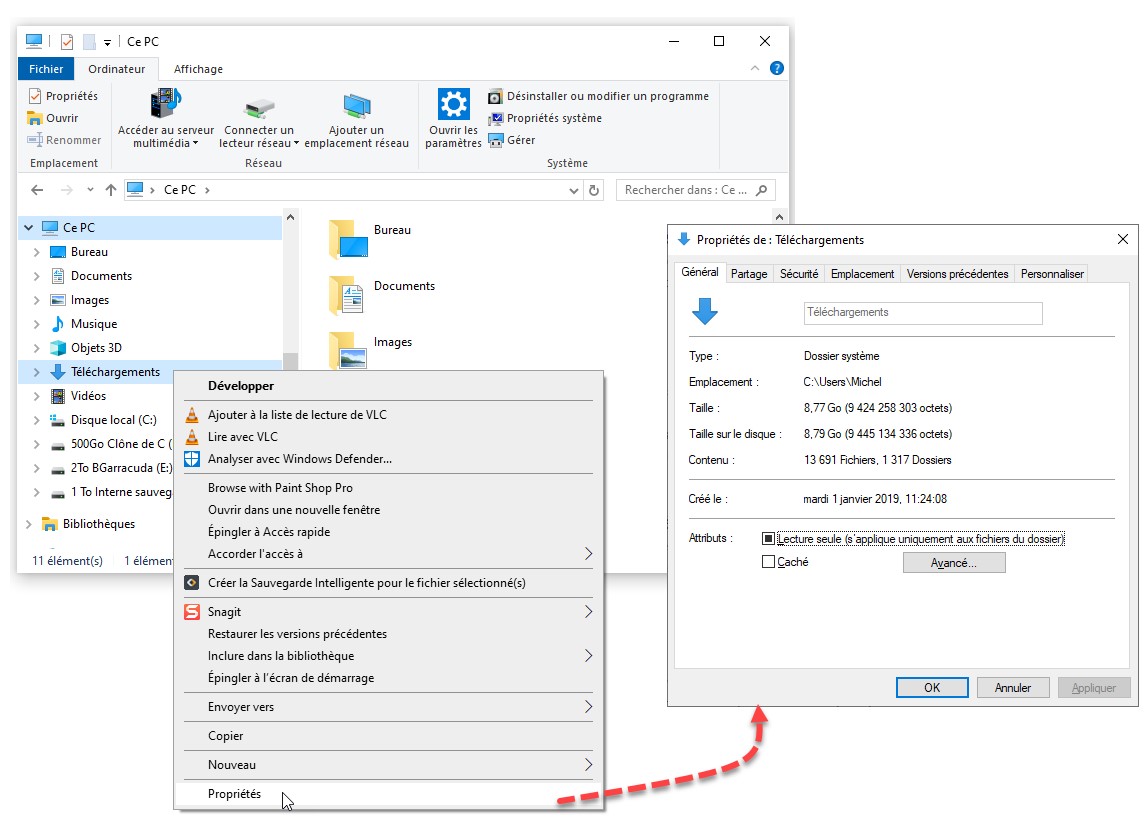
Task: Click the Connecter un lecteur réseau icon
Action: point(258,107)
